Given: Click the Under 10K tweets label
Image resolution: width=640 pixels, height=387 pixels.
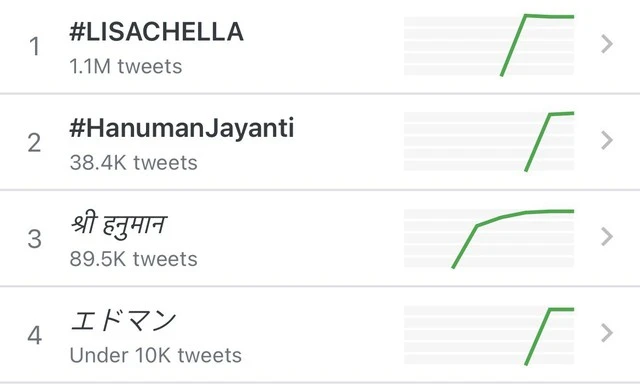Looking at the screenshot, I should [x=156, y=356].
